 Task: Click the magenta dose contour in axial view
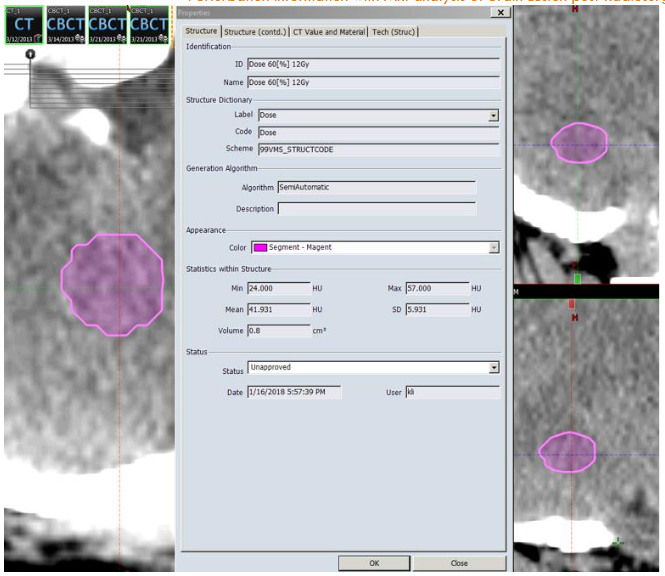tap(112, 285)
